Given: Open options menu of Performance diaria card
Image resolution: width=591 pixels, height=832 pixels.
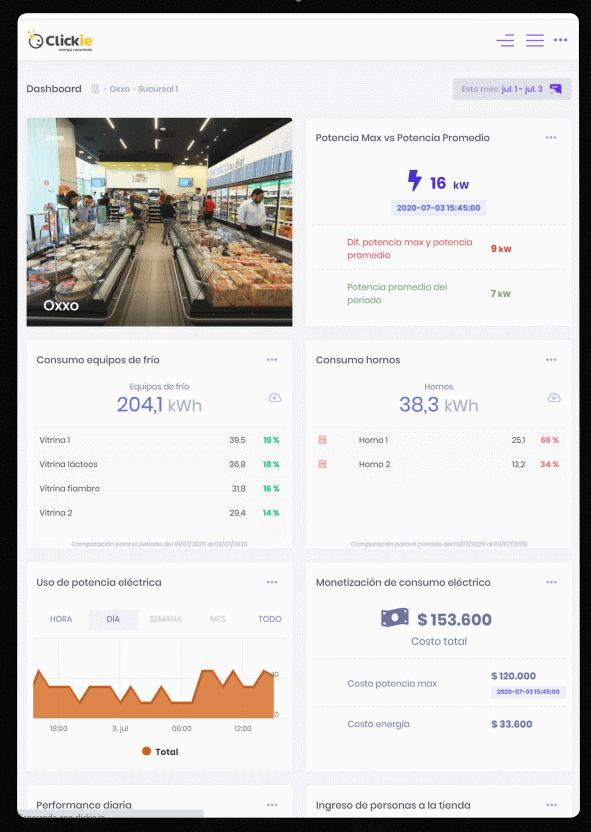Looking at the screenshot, I should coord(272,805).
